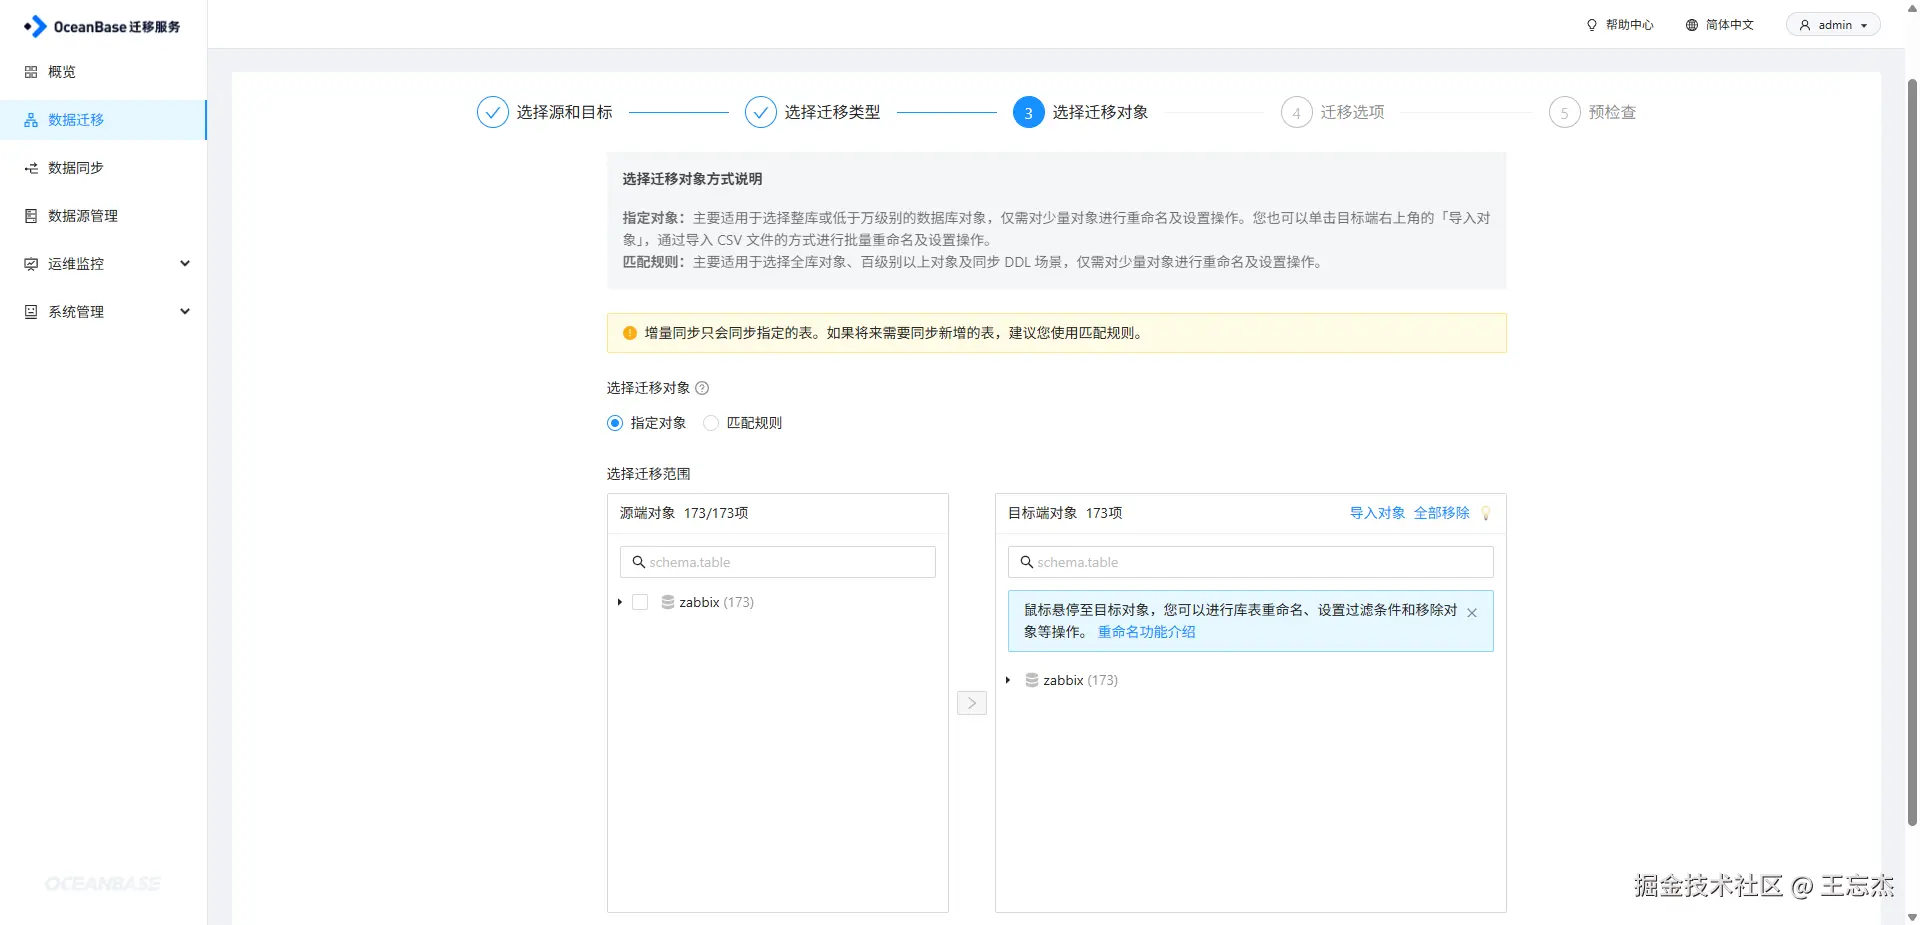Open the 概览 overview icon in sidebar
The image size is (1920, 925).
(x=31, y=72)
